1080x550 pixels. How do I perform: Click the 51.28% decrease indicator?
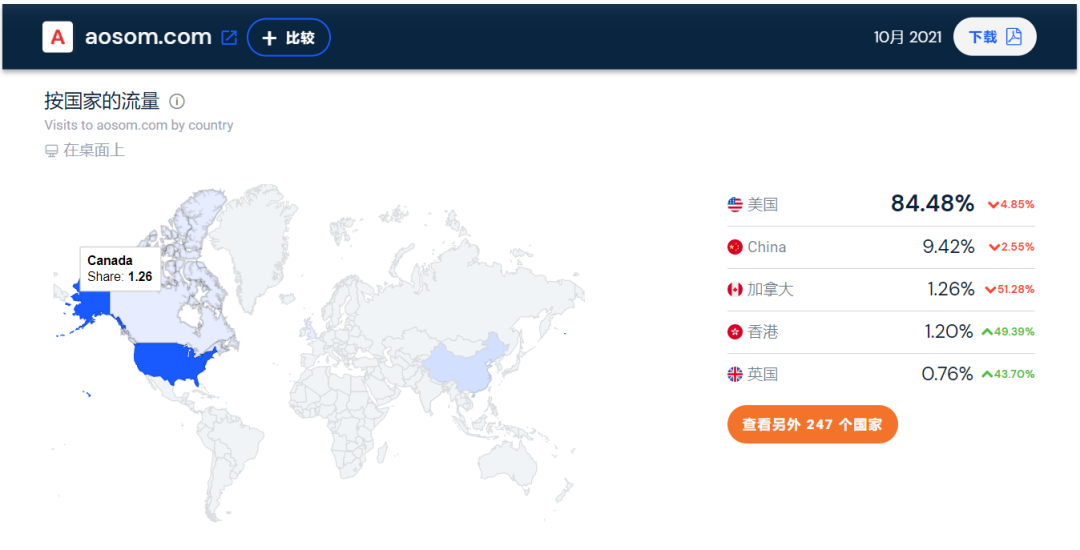(1009, 290)
